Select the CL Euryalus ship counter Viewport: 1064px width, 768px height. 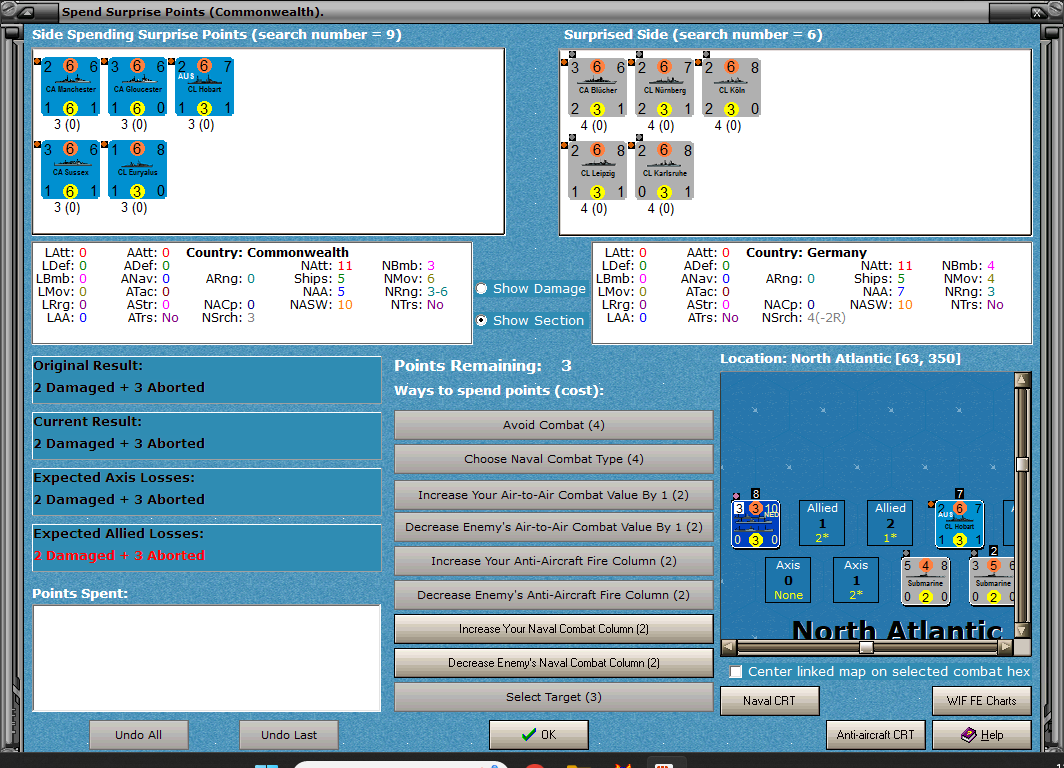click(138, 170)
